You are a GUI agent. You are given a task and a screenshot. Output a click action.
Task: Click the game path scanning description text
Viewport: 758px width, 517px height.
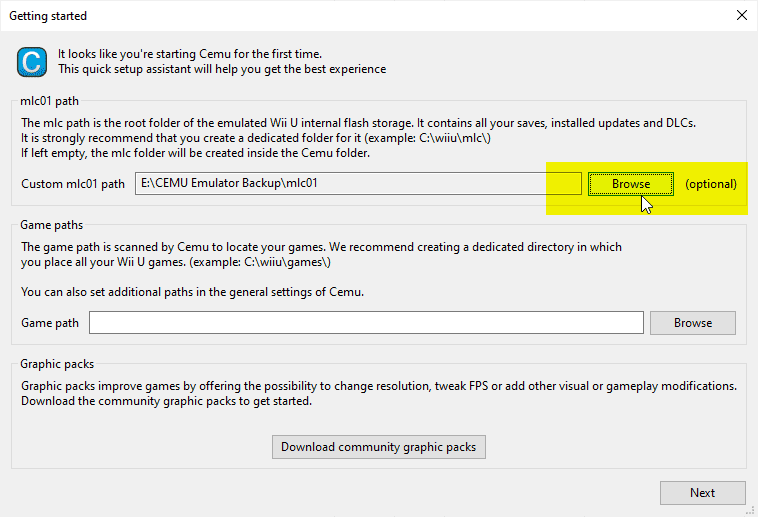pyautogui.click(x=321, y=254)
